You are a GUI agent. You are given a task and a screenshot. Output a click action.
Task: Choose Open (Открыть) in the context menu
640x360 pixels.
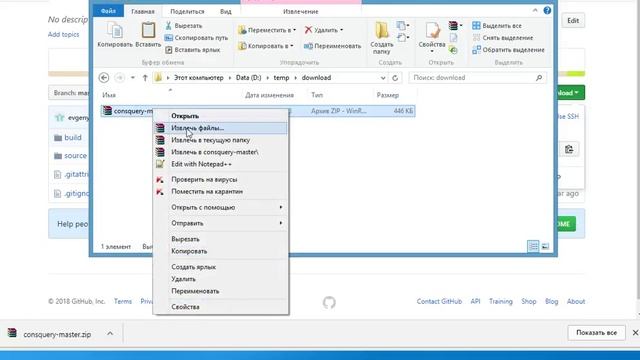pos(220,116)
